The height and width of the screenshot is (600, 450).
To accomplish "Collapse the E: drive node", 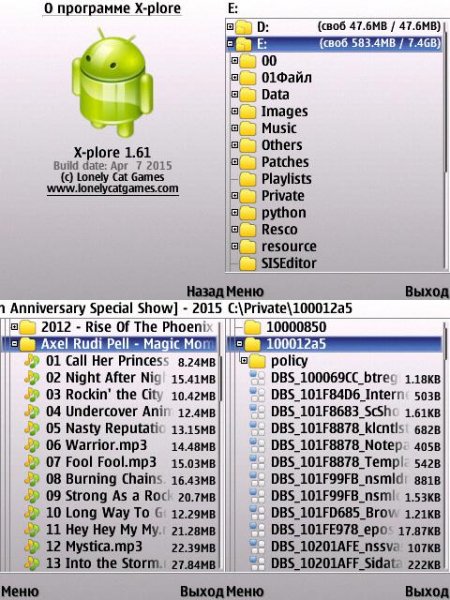I will pyautogui.click(x=230, y=43).
